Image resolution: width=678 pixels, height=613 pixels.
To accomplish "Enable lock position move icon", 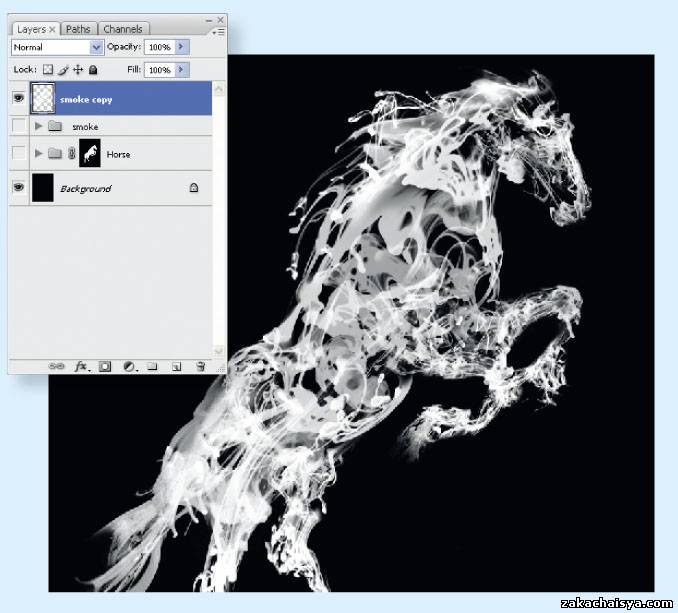I will [x=78, y=70].
